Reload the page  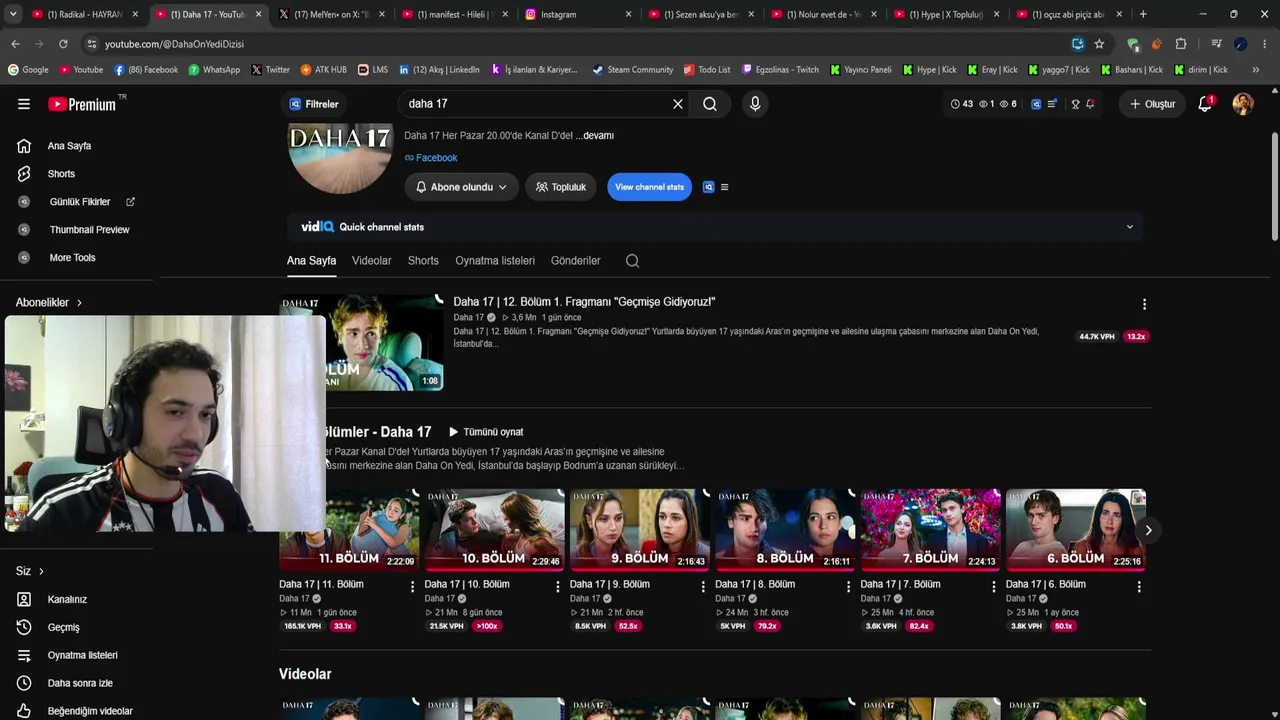[x=63, y=44]
